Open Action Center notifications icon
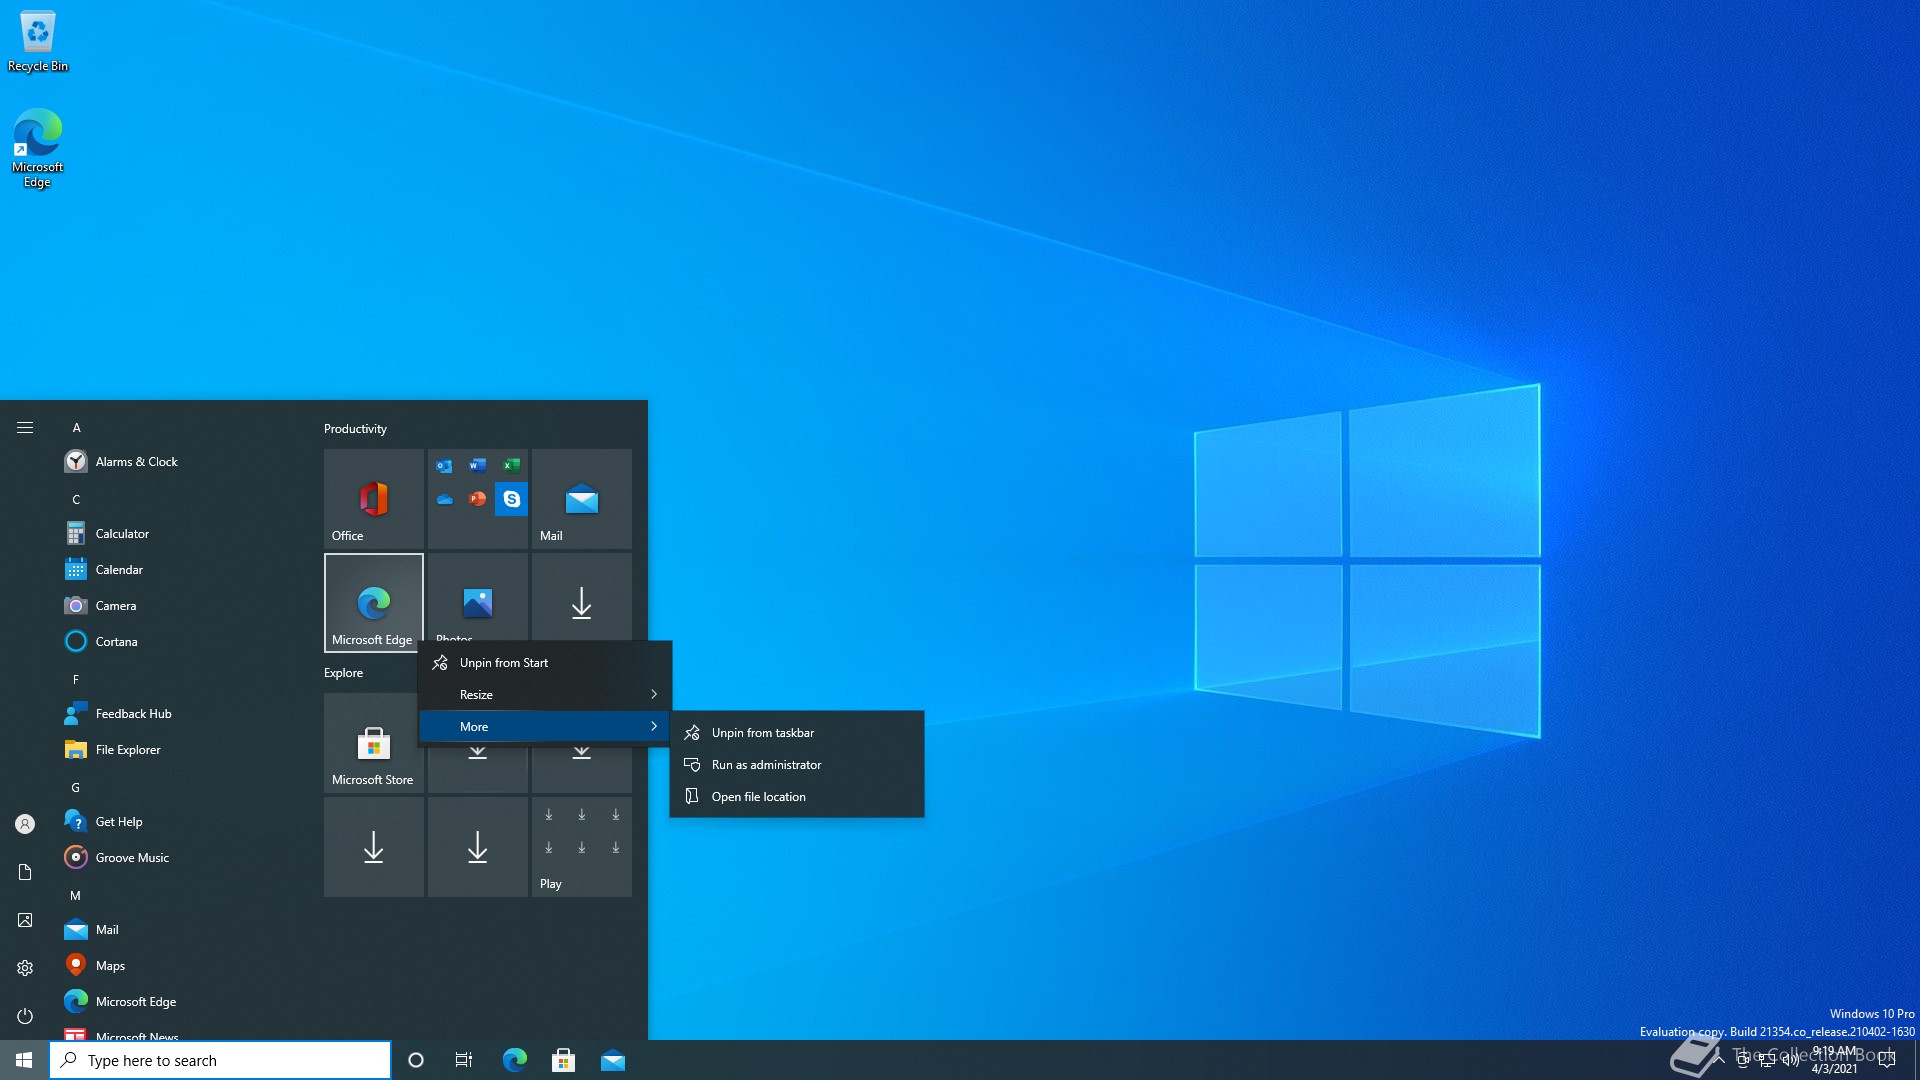Screen dimensions: 1920x1080 (x=1887, y=1060)
